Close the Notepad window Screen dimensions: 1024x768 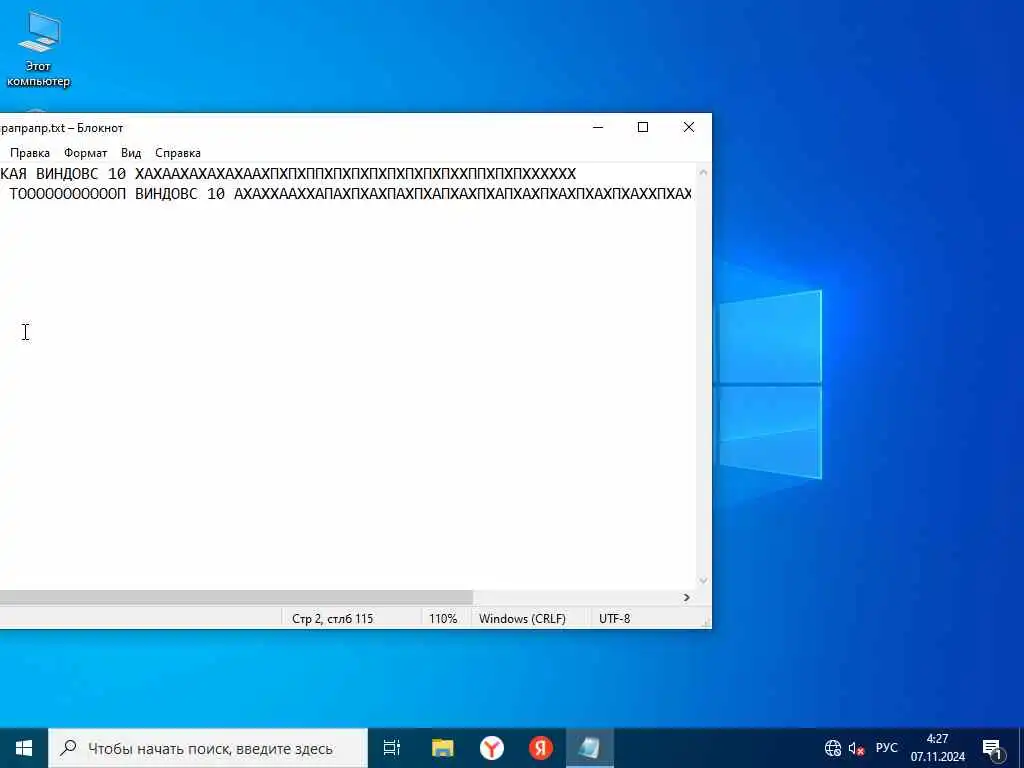689,127
